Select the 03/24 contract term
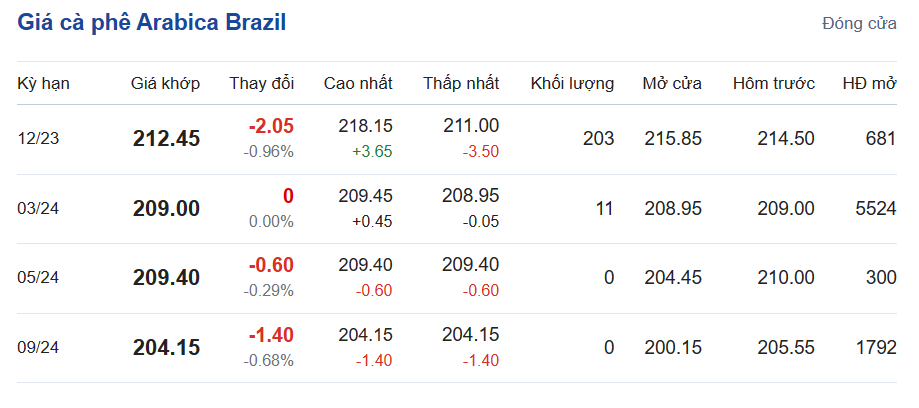Viewport: 919px width, 408px height. [39, 209]
